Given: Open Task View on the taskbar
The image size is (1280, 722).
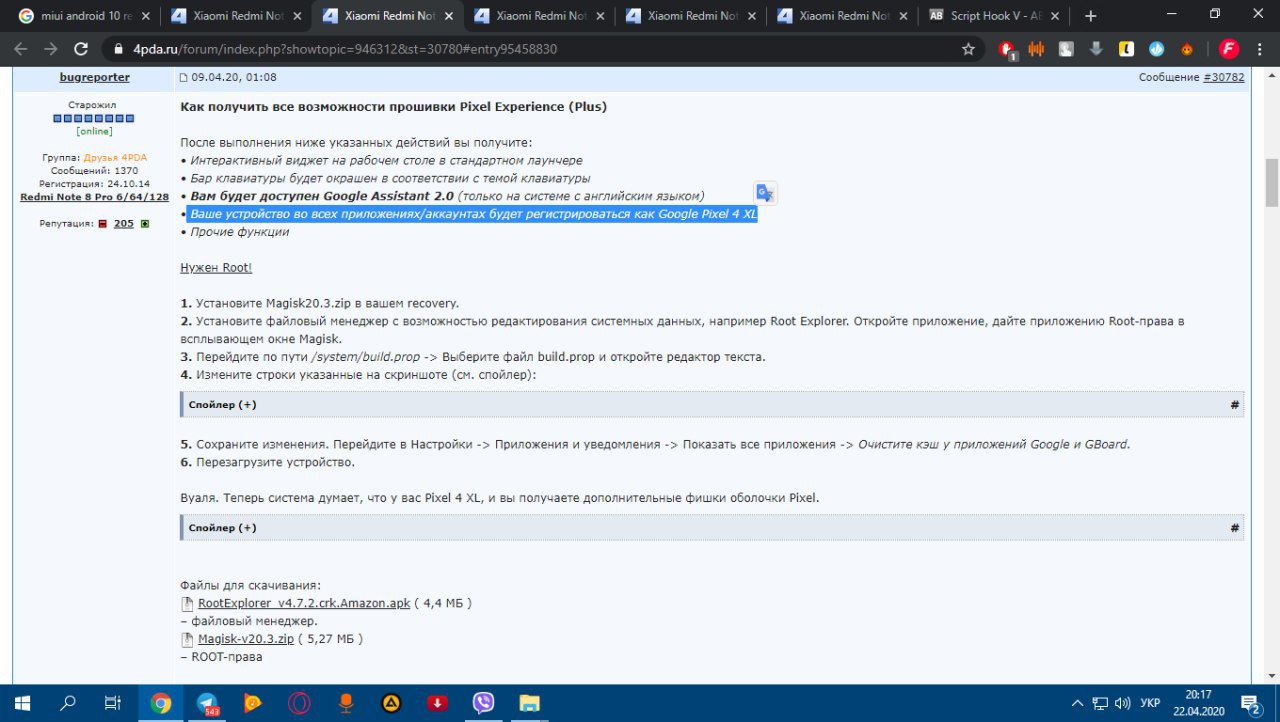Looking at the screenshot, I should (114, 703).
